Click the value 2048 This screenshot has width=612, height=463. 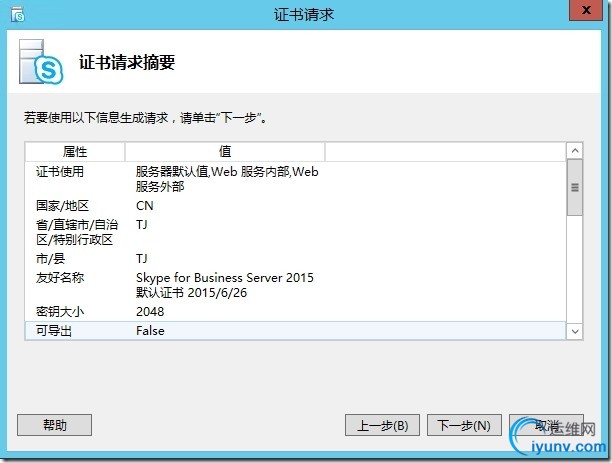pyautogui.click(x=150, y=312)
